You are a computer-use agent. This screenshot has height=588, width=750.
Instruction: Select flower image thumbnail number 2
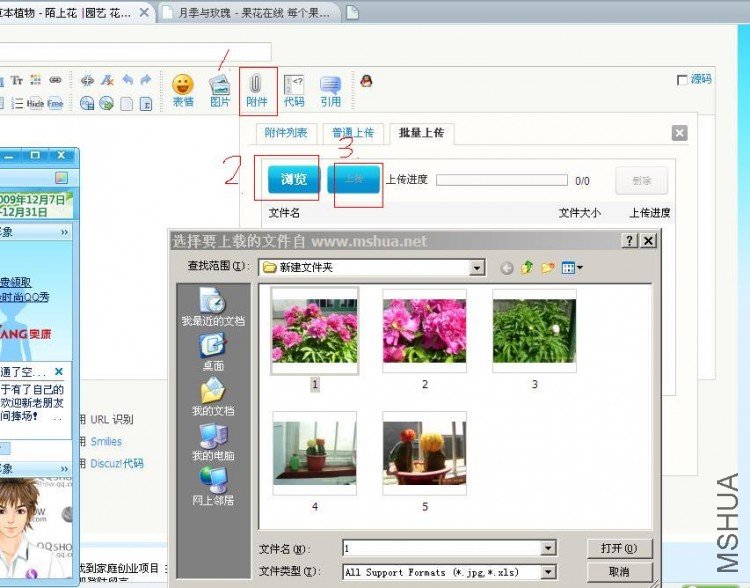pos(424,331)
